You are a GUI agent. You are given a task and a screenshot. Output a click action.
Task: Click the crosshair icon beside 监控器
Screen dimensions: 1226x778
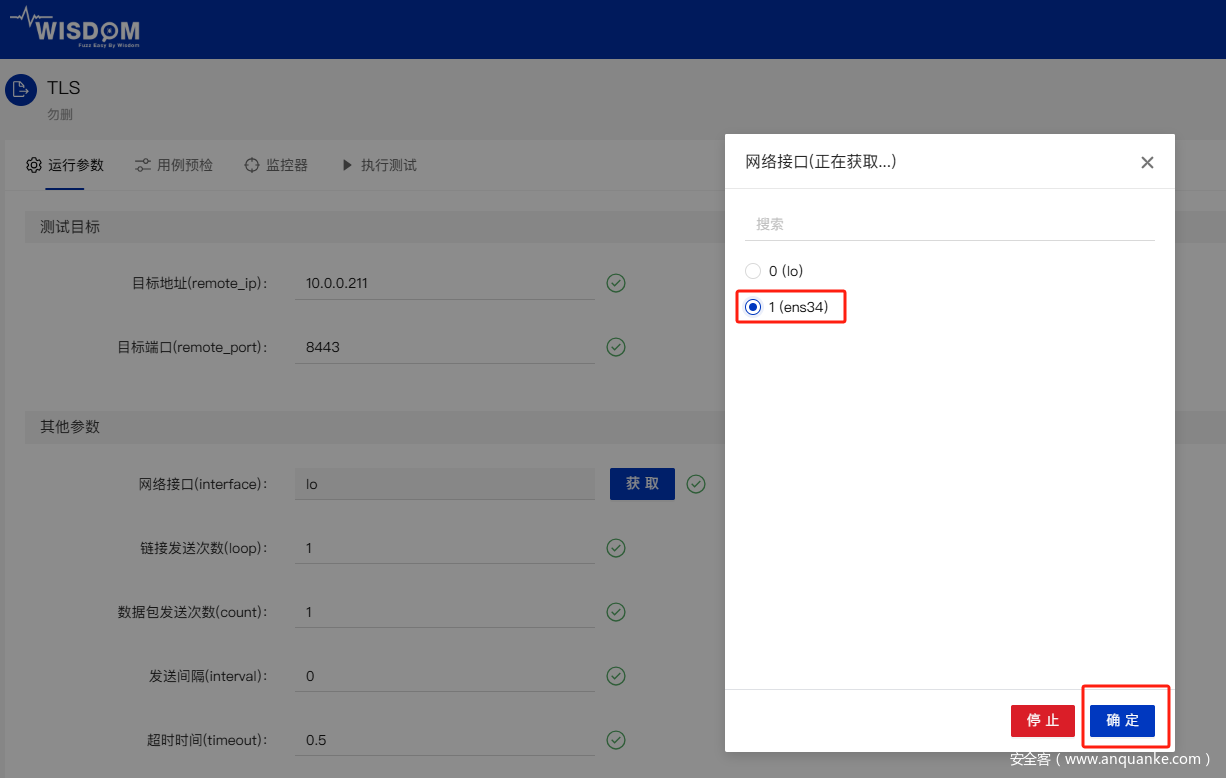pyautogui.click(x=252, y=165)
